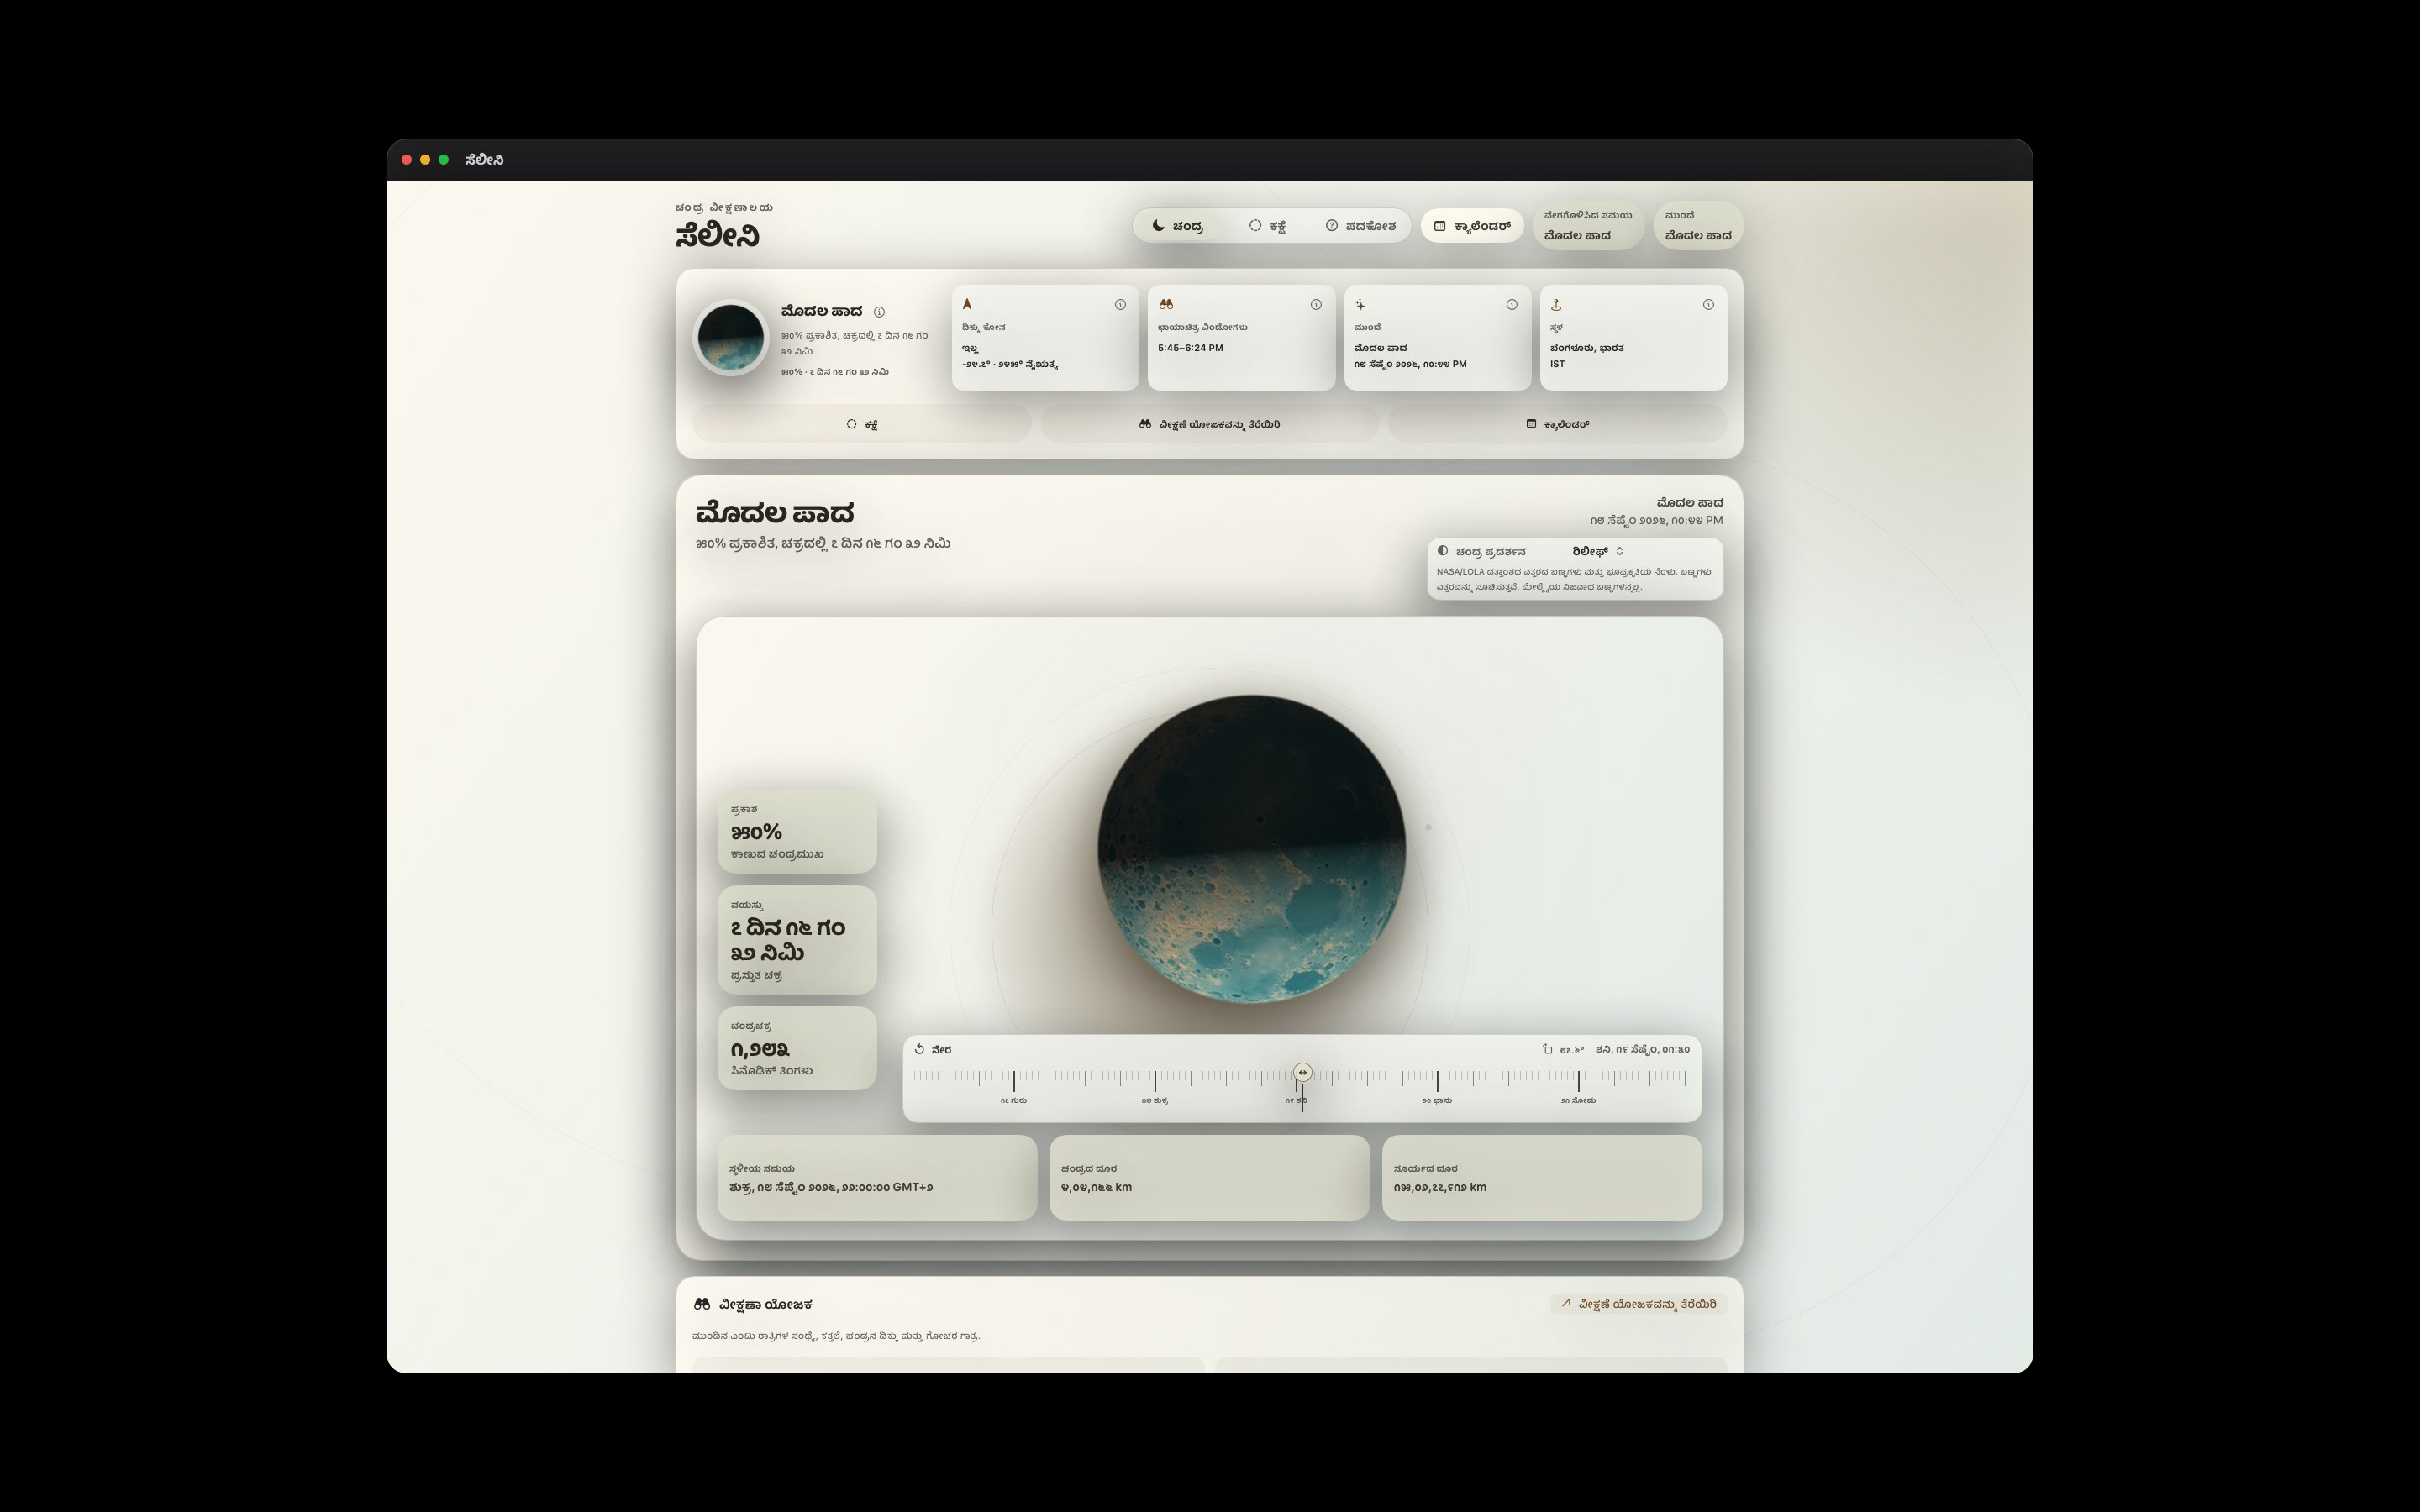Open info icon on ಸ್ಥಳ card
The image size is (2420, 1512).
[x=1708, y=305]
